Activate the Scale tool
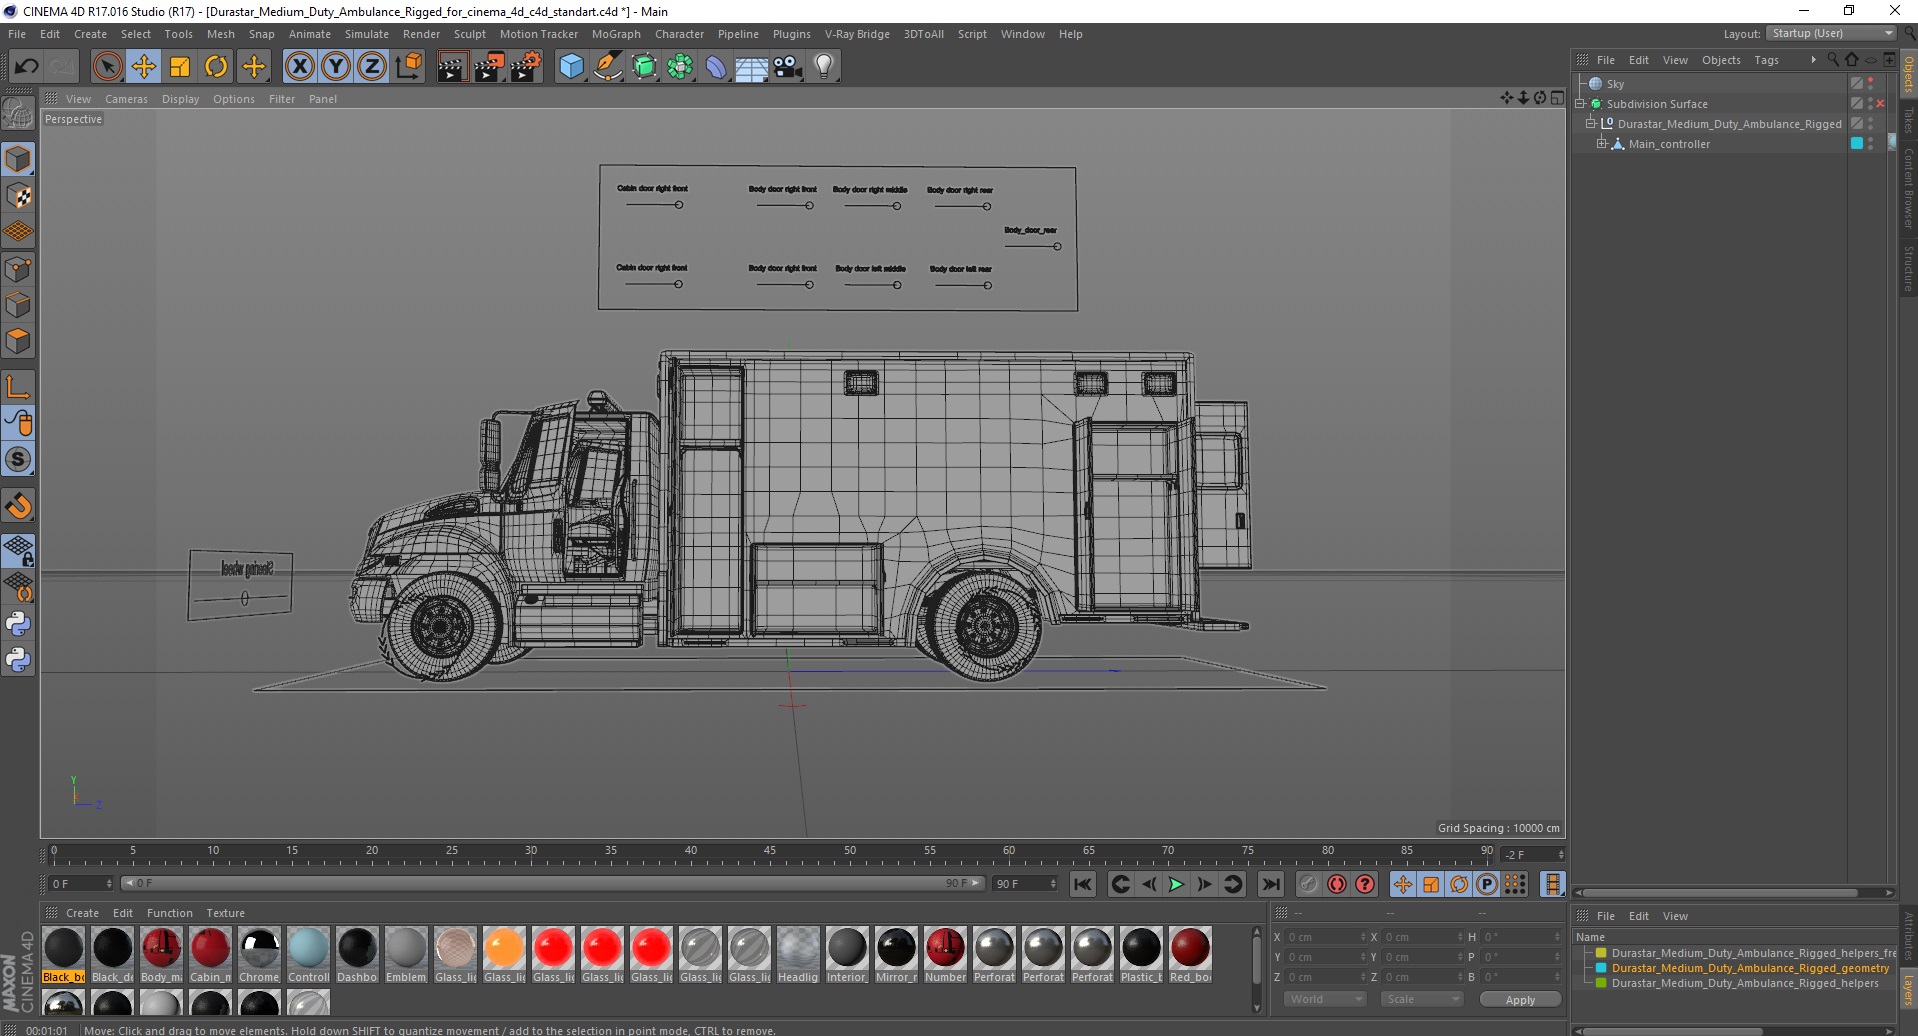 180,67
